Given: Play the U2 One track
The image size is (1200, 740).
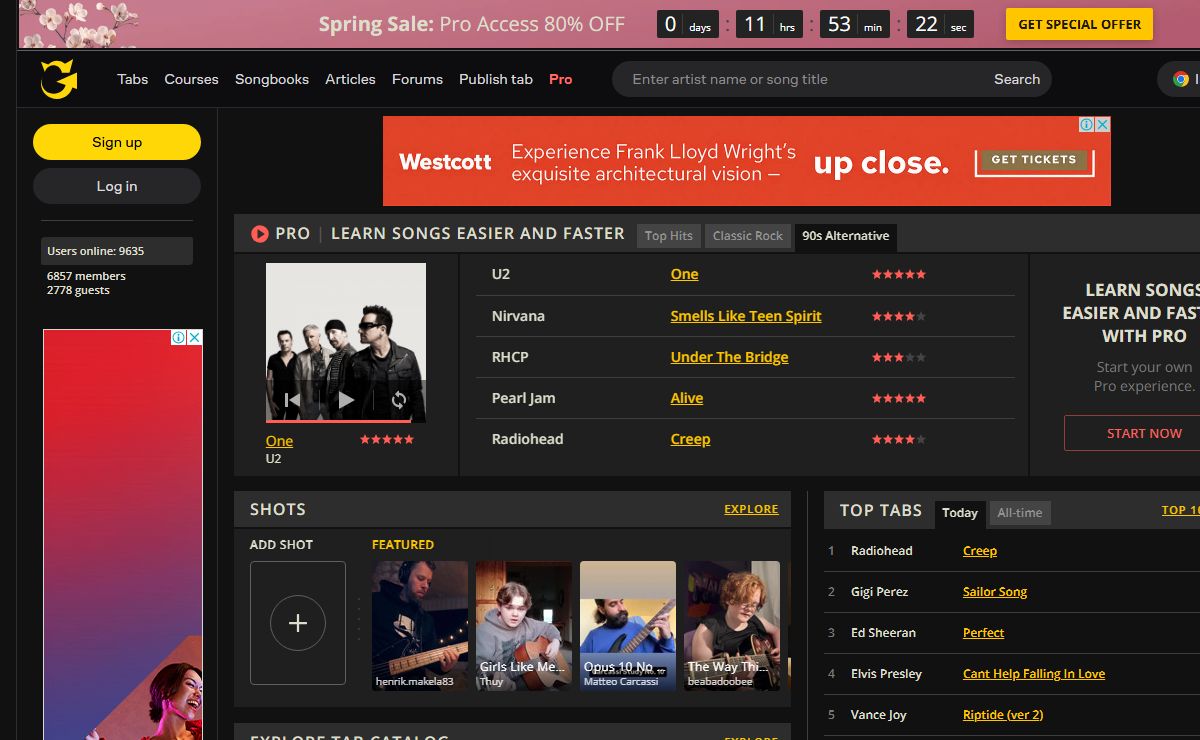Looking at the screenshot, I should (x=346, y=400).
